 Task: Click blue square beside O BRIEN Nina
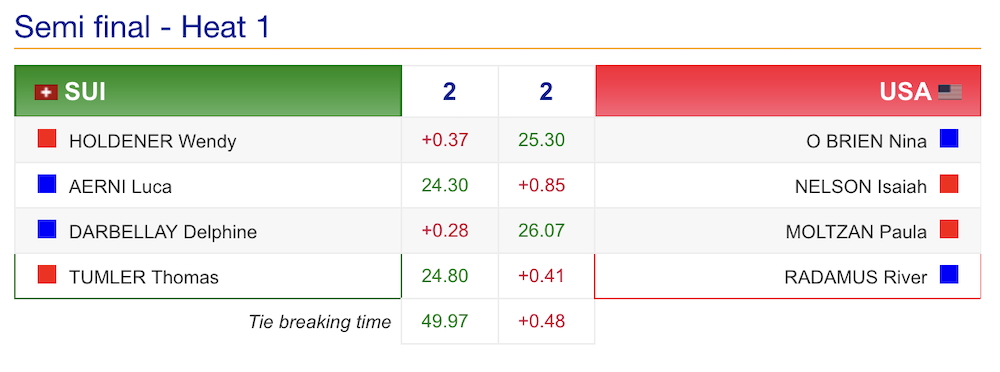click(949, 138)
